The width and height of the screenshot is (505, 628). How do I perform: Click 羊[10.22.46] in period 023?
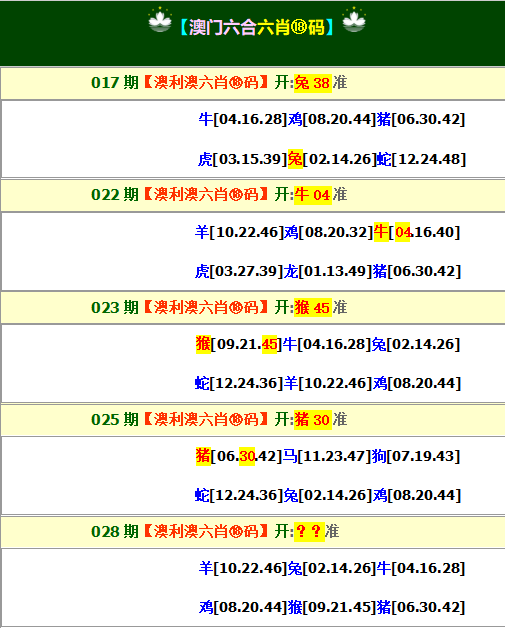tap(328, 383)
